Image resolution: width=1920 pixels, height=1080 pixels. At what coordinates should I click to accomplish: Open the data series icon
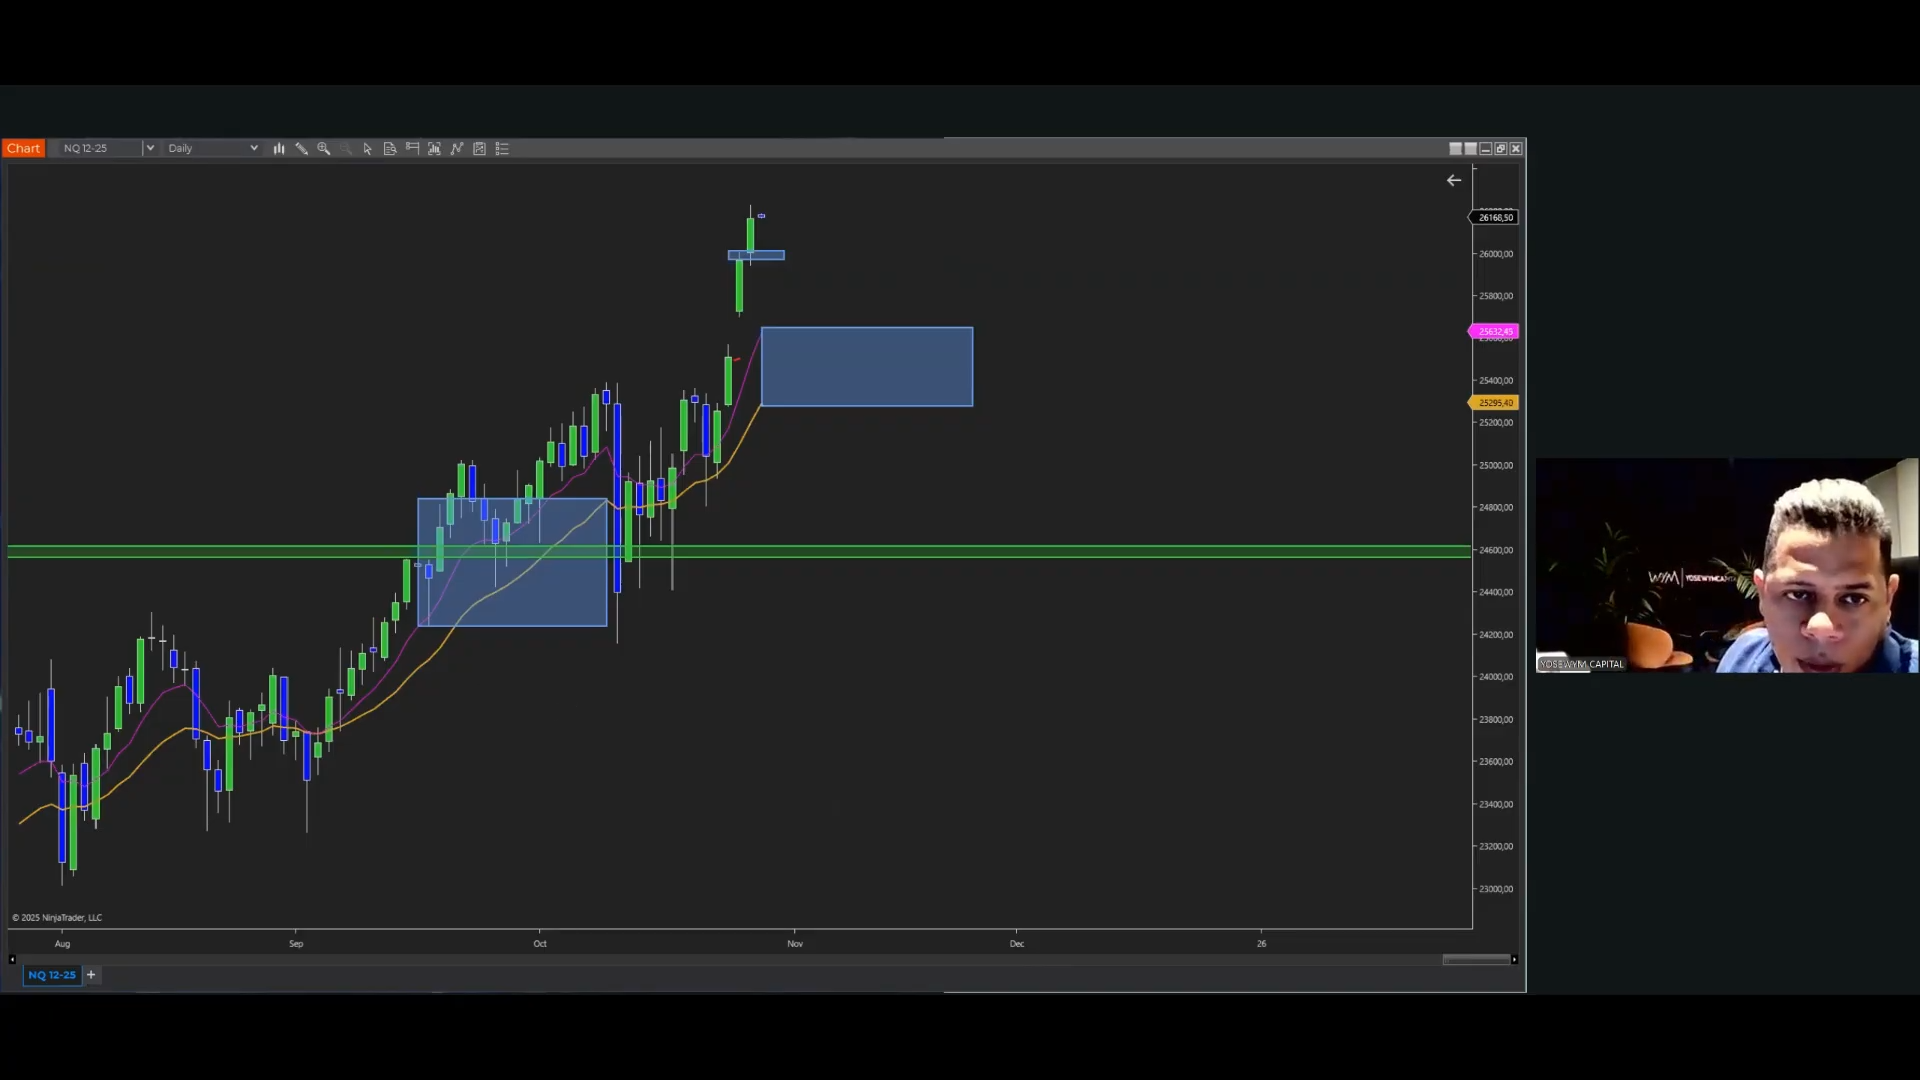click(x=390, y=148)
